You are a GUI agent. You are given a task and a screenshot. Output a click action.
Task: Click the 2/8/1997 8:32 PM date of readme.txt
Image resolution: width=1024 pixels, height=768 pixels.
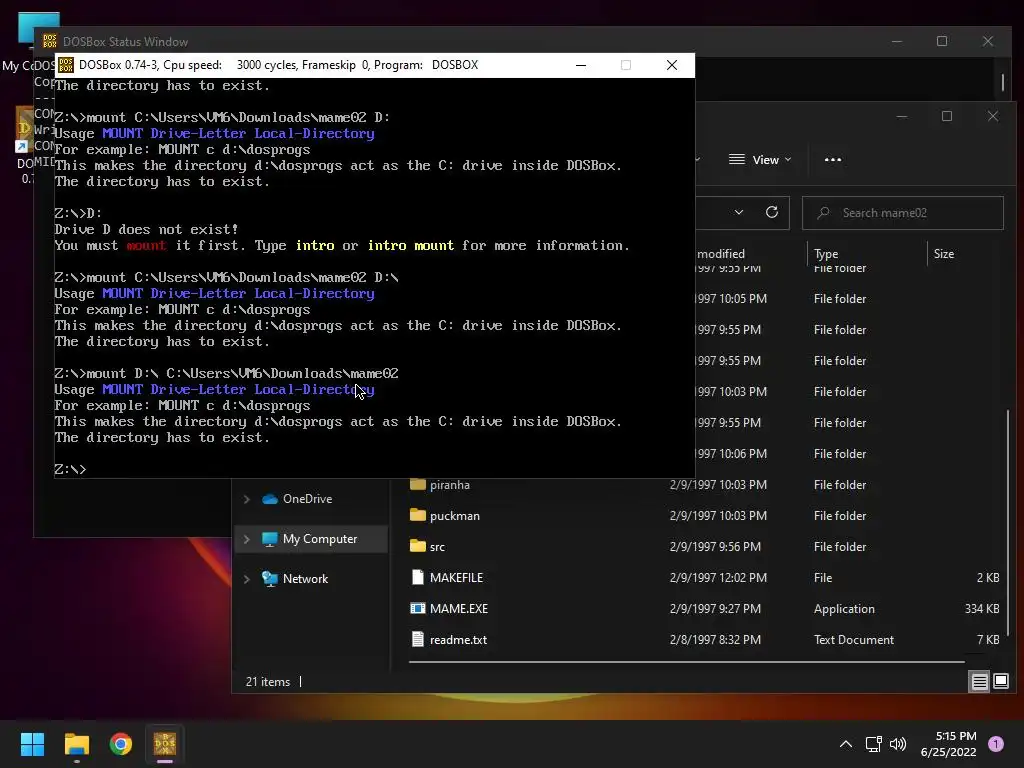coord(715,639)
